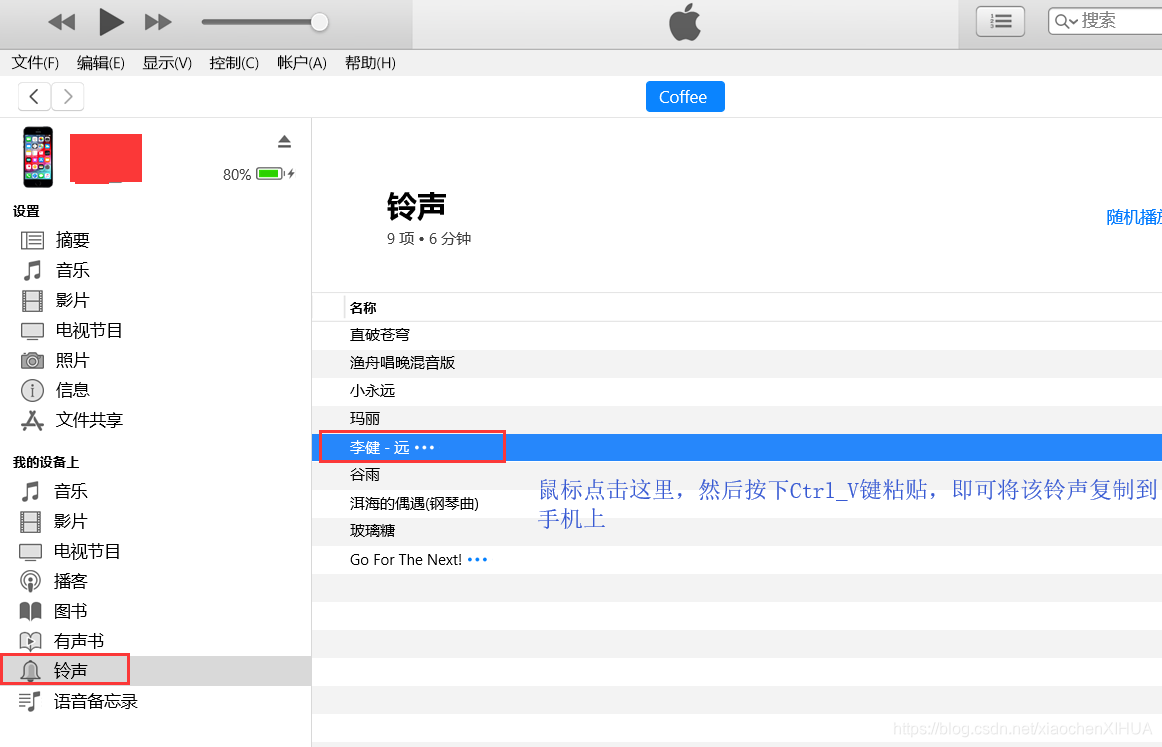The image size is (1162, 747).
Task: Open 影片 under 设置 section
Action: coord(73,300)
